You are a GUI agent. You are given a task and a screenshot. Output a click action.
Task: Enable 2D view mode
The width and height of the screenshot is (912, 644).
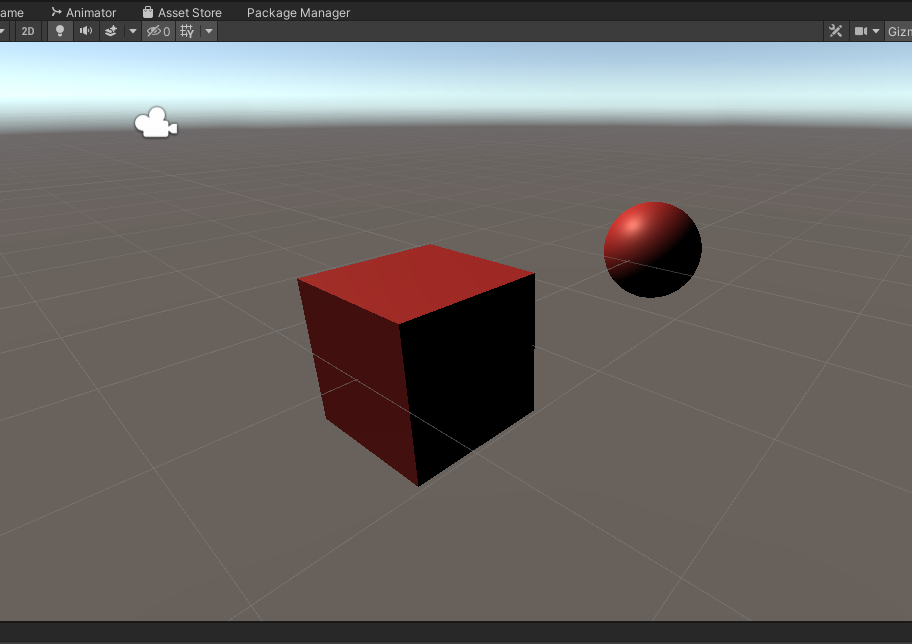point(27,31)
